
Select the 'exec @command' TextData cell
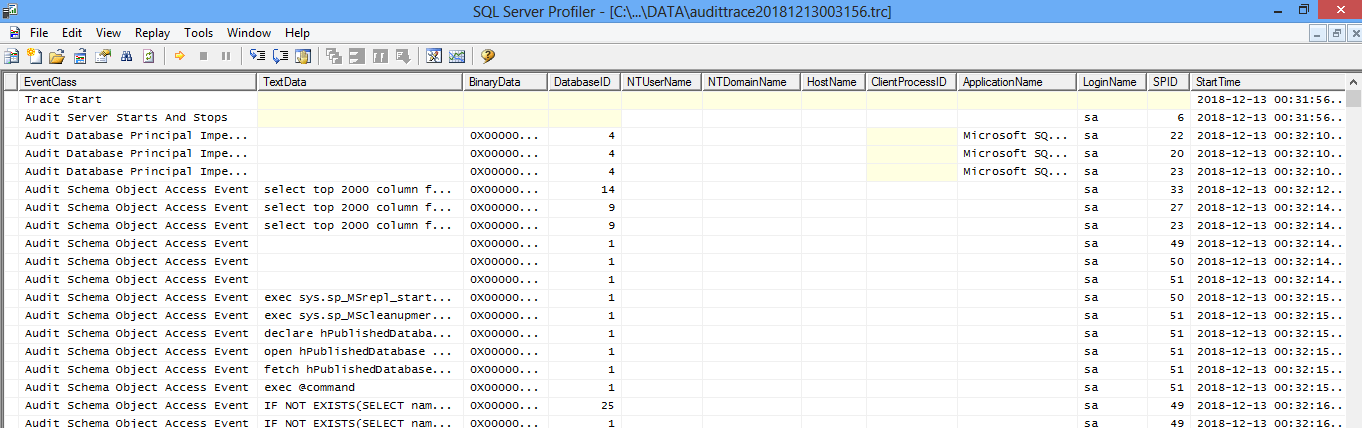point(361,388)
